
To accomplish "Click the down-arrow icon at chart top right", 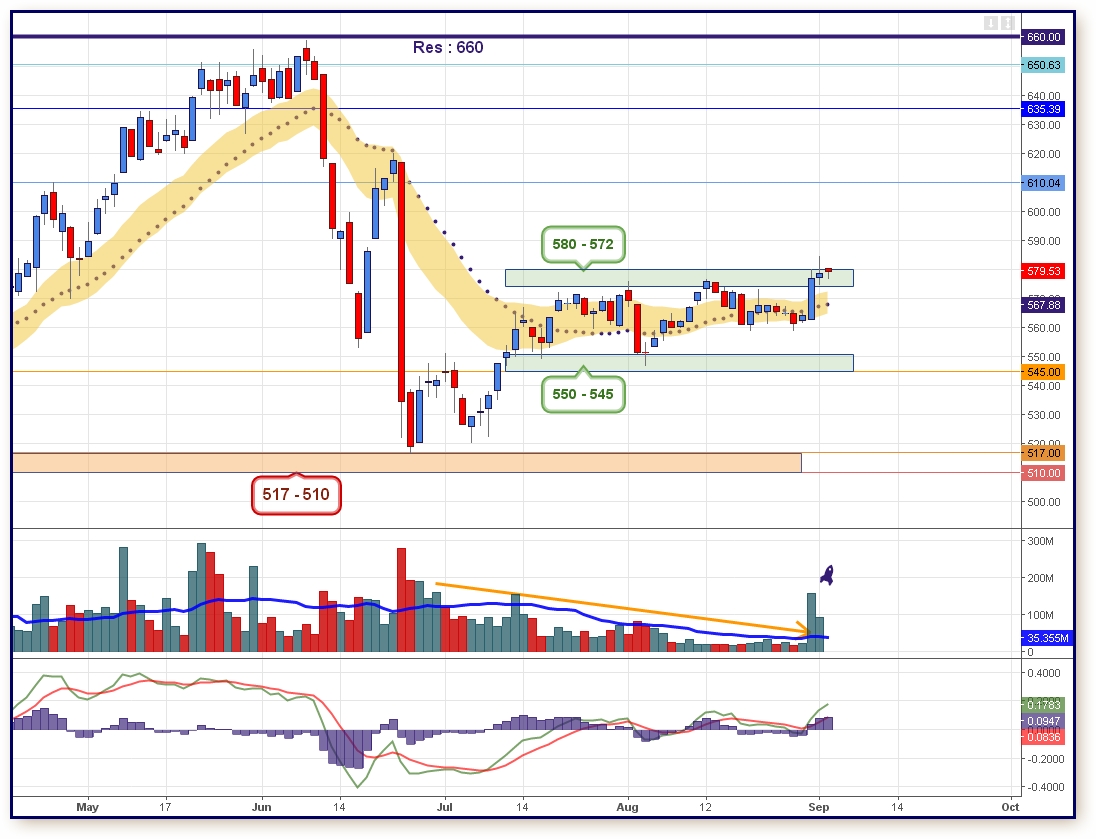I will [990, 23].
